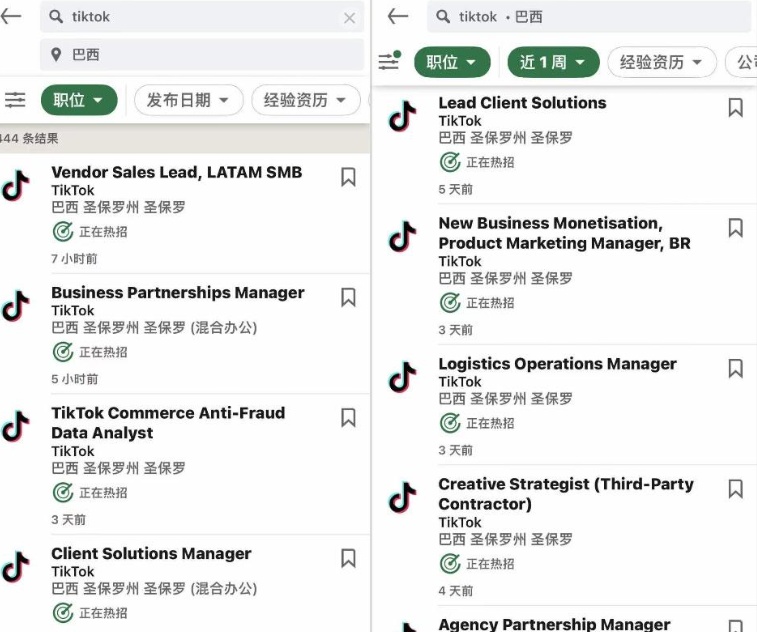Open all filters icon with green dot
The image size is (757, 632).
point(389,61)
